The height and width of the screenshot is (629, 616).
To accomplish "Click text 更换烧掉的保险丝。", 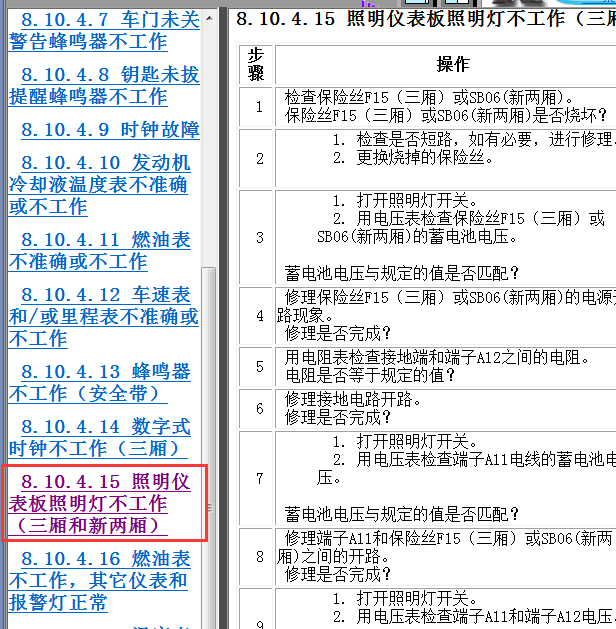I will point(425,158).
